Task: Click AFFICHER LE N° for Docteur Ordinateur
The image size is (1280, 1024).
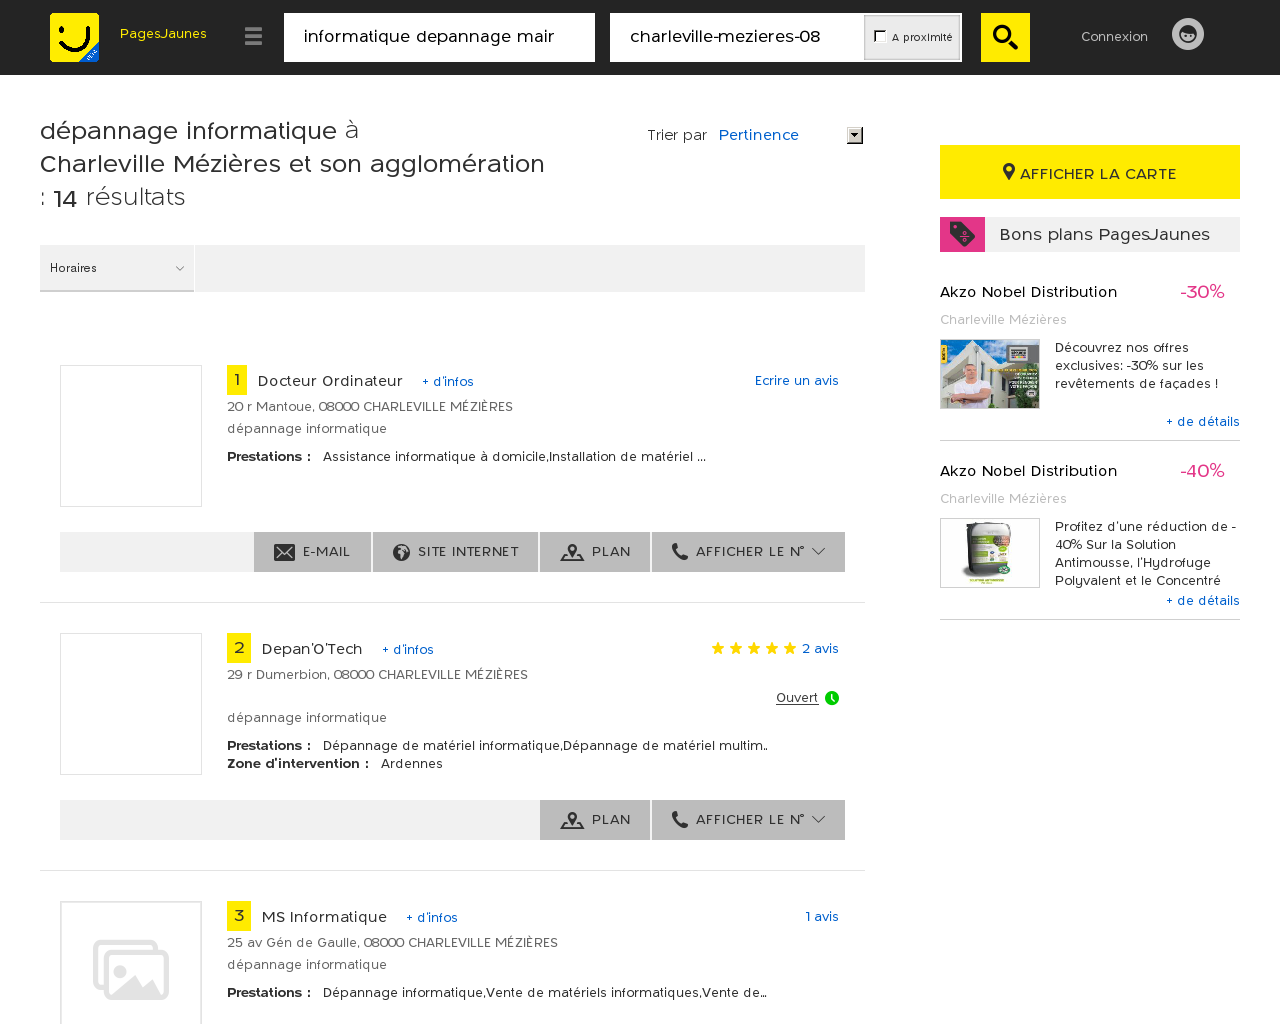Action: coord(748,552)
